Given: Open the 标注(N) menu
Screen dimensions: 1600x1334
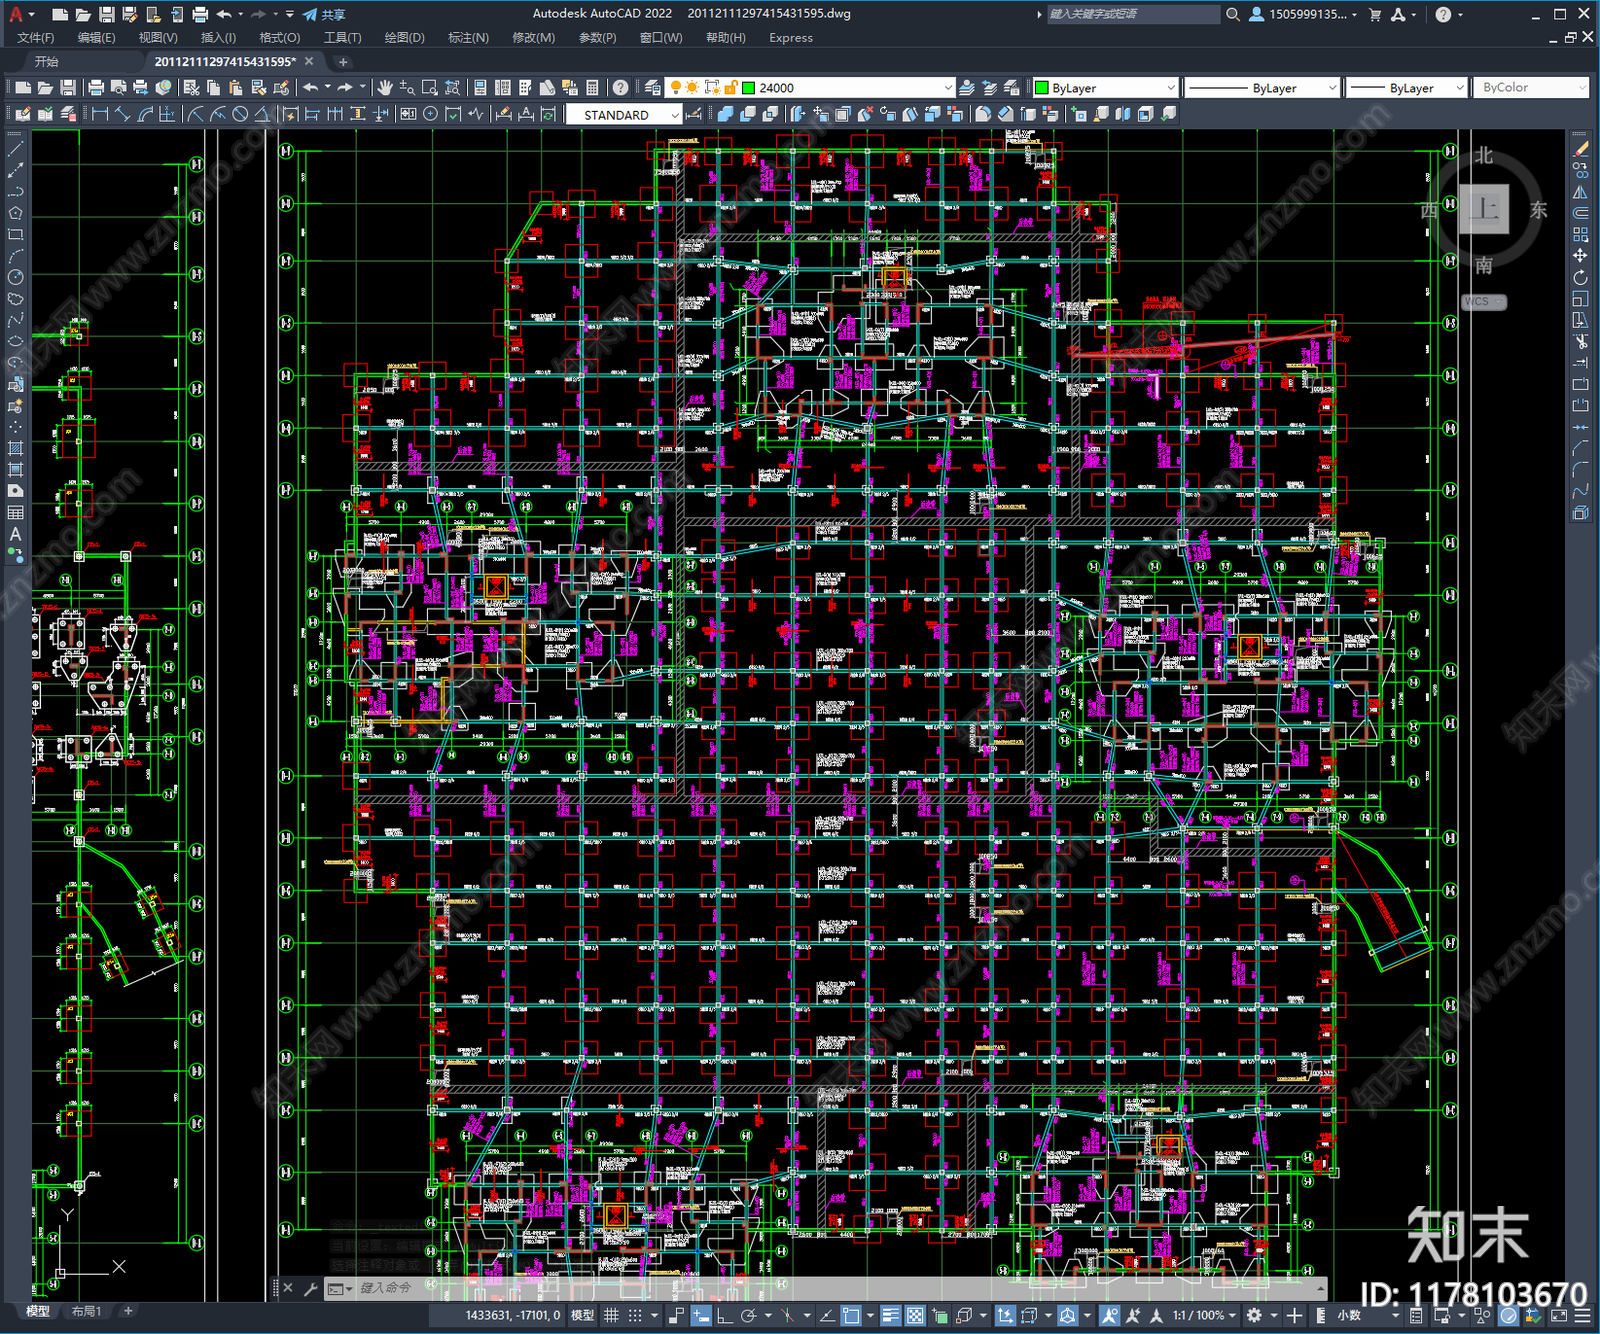Looking at the screenshot, I should [x=468, y=38].
